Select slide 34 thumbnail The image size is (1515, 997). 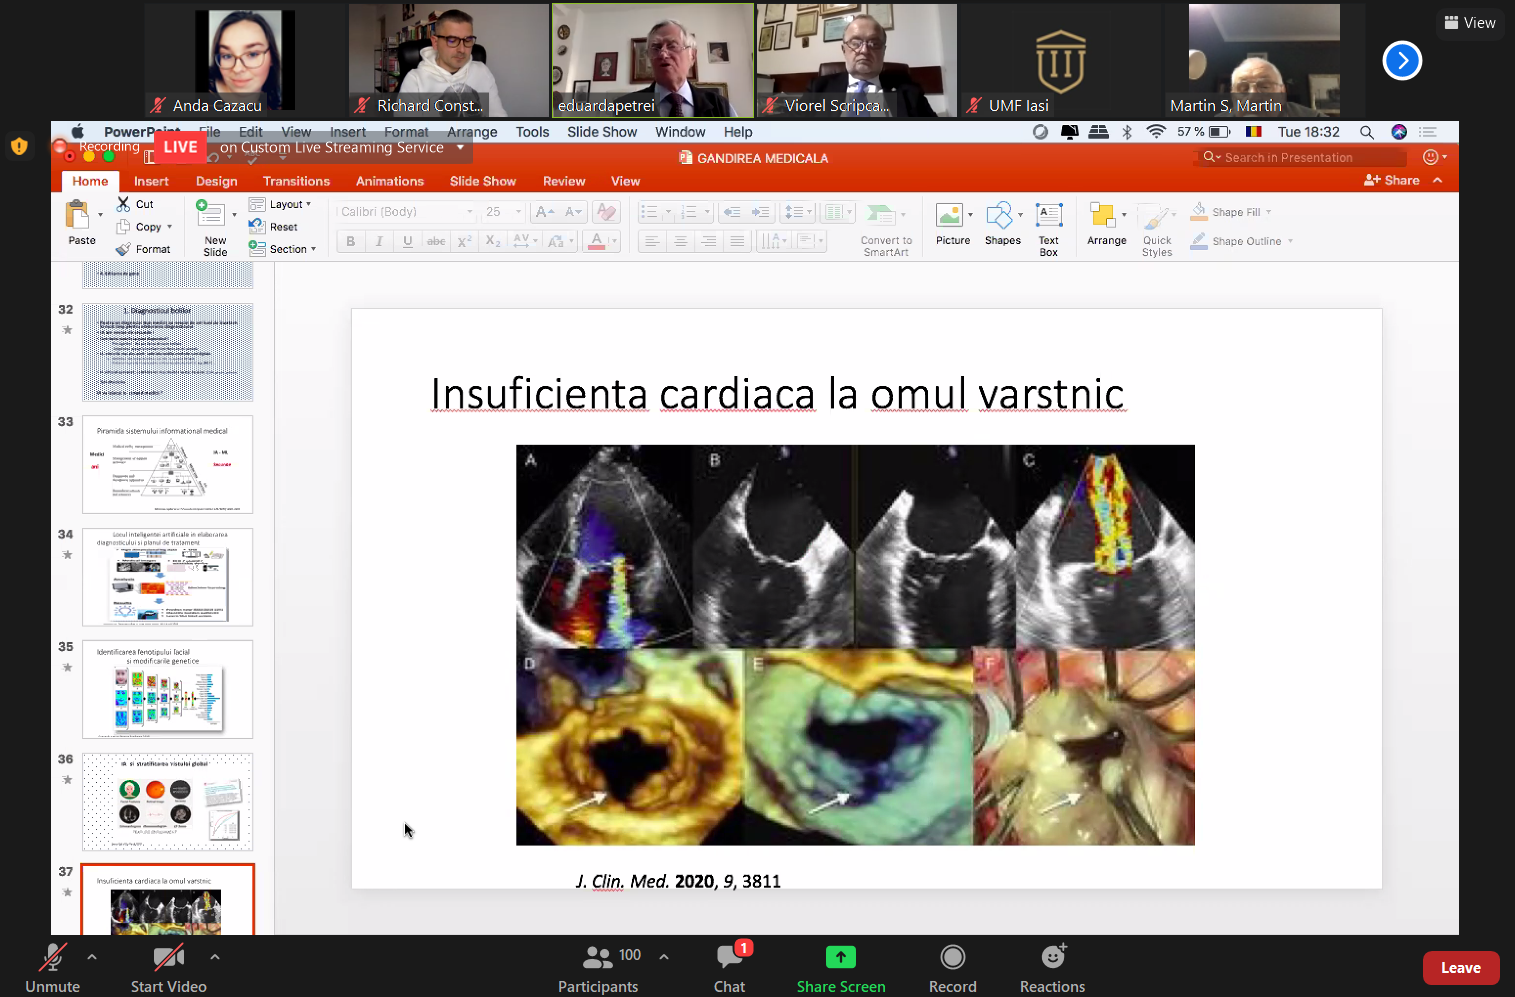[168, 577]
